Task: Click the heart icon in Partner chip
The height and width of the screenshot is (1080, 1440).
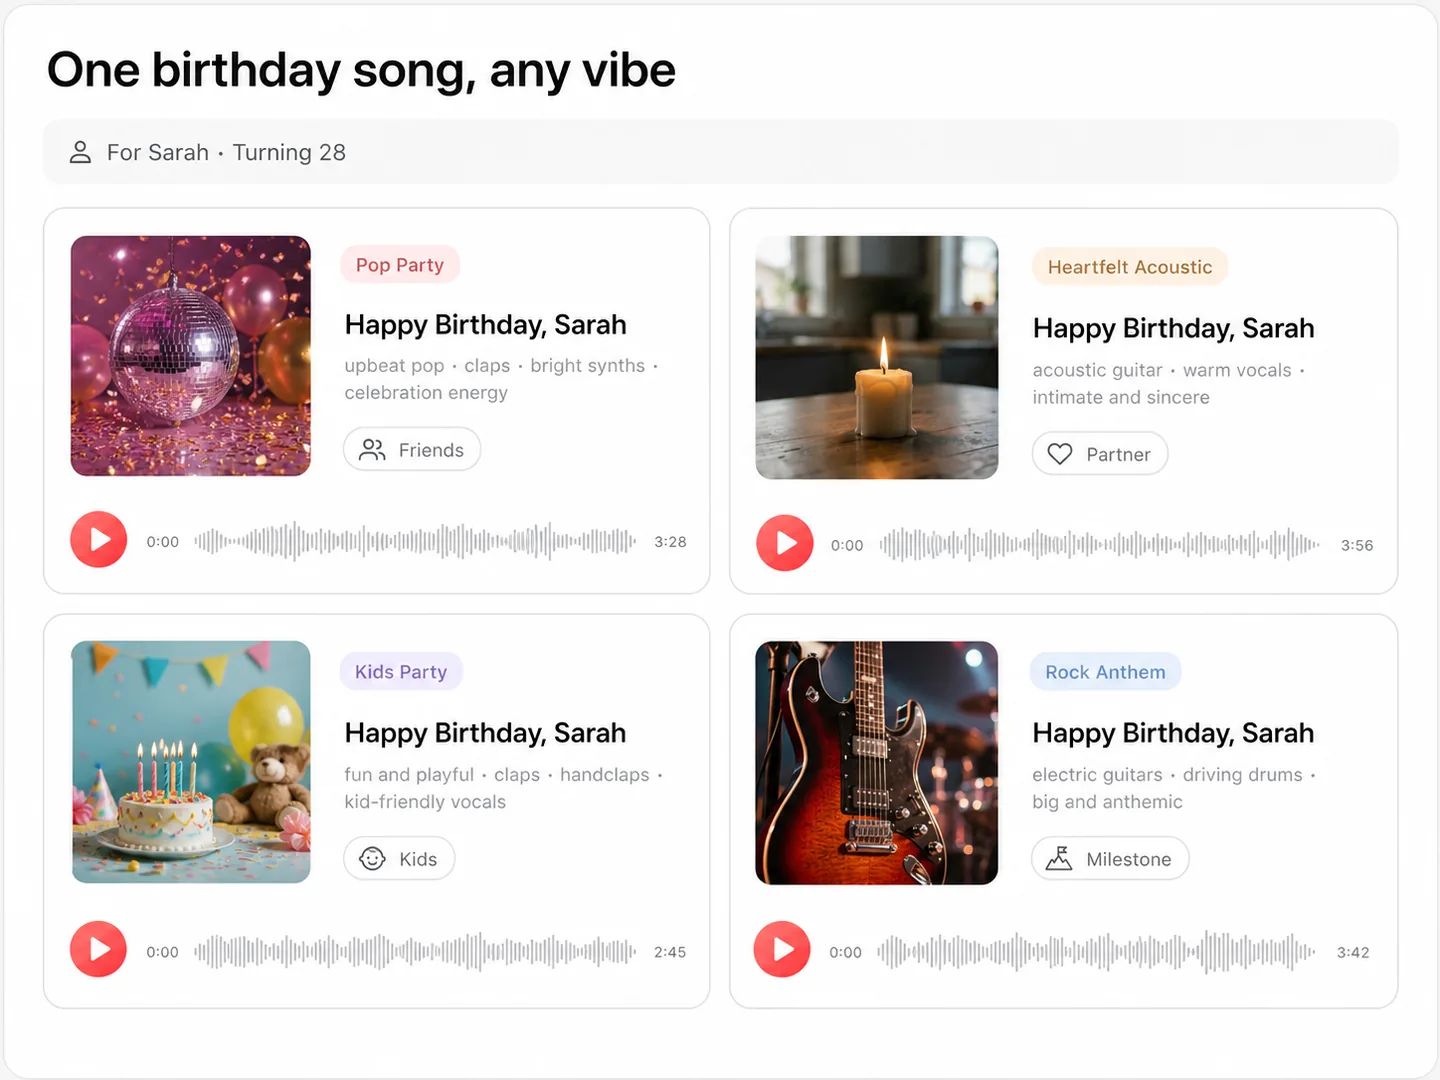Action: click(1060, 454)
